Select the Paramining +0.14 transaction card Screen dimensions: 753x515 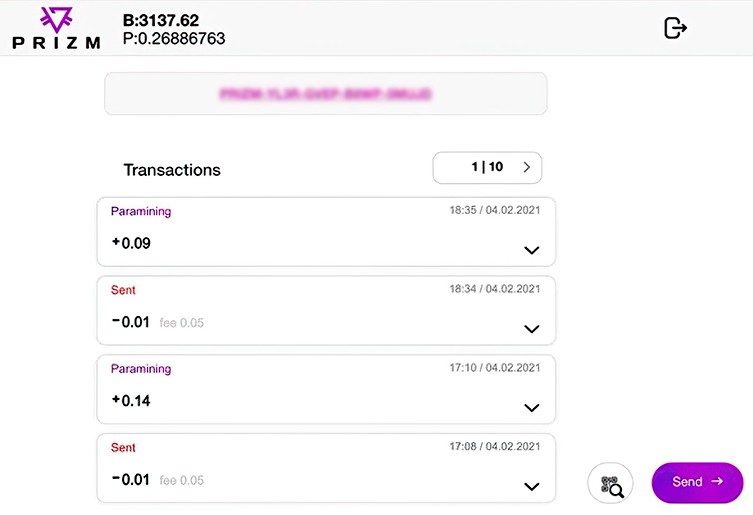(326, 389)
